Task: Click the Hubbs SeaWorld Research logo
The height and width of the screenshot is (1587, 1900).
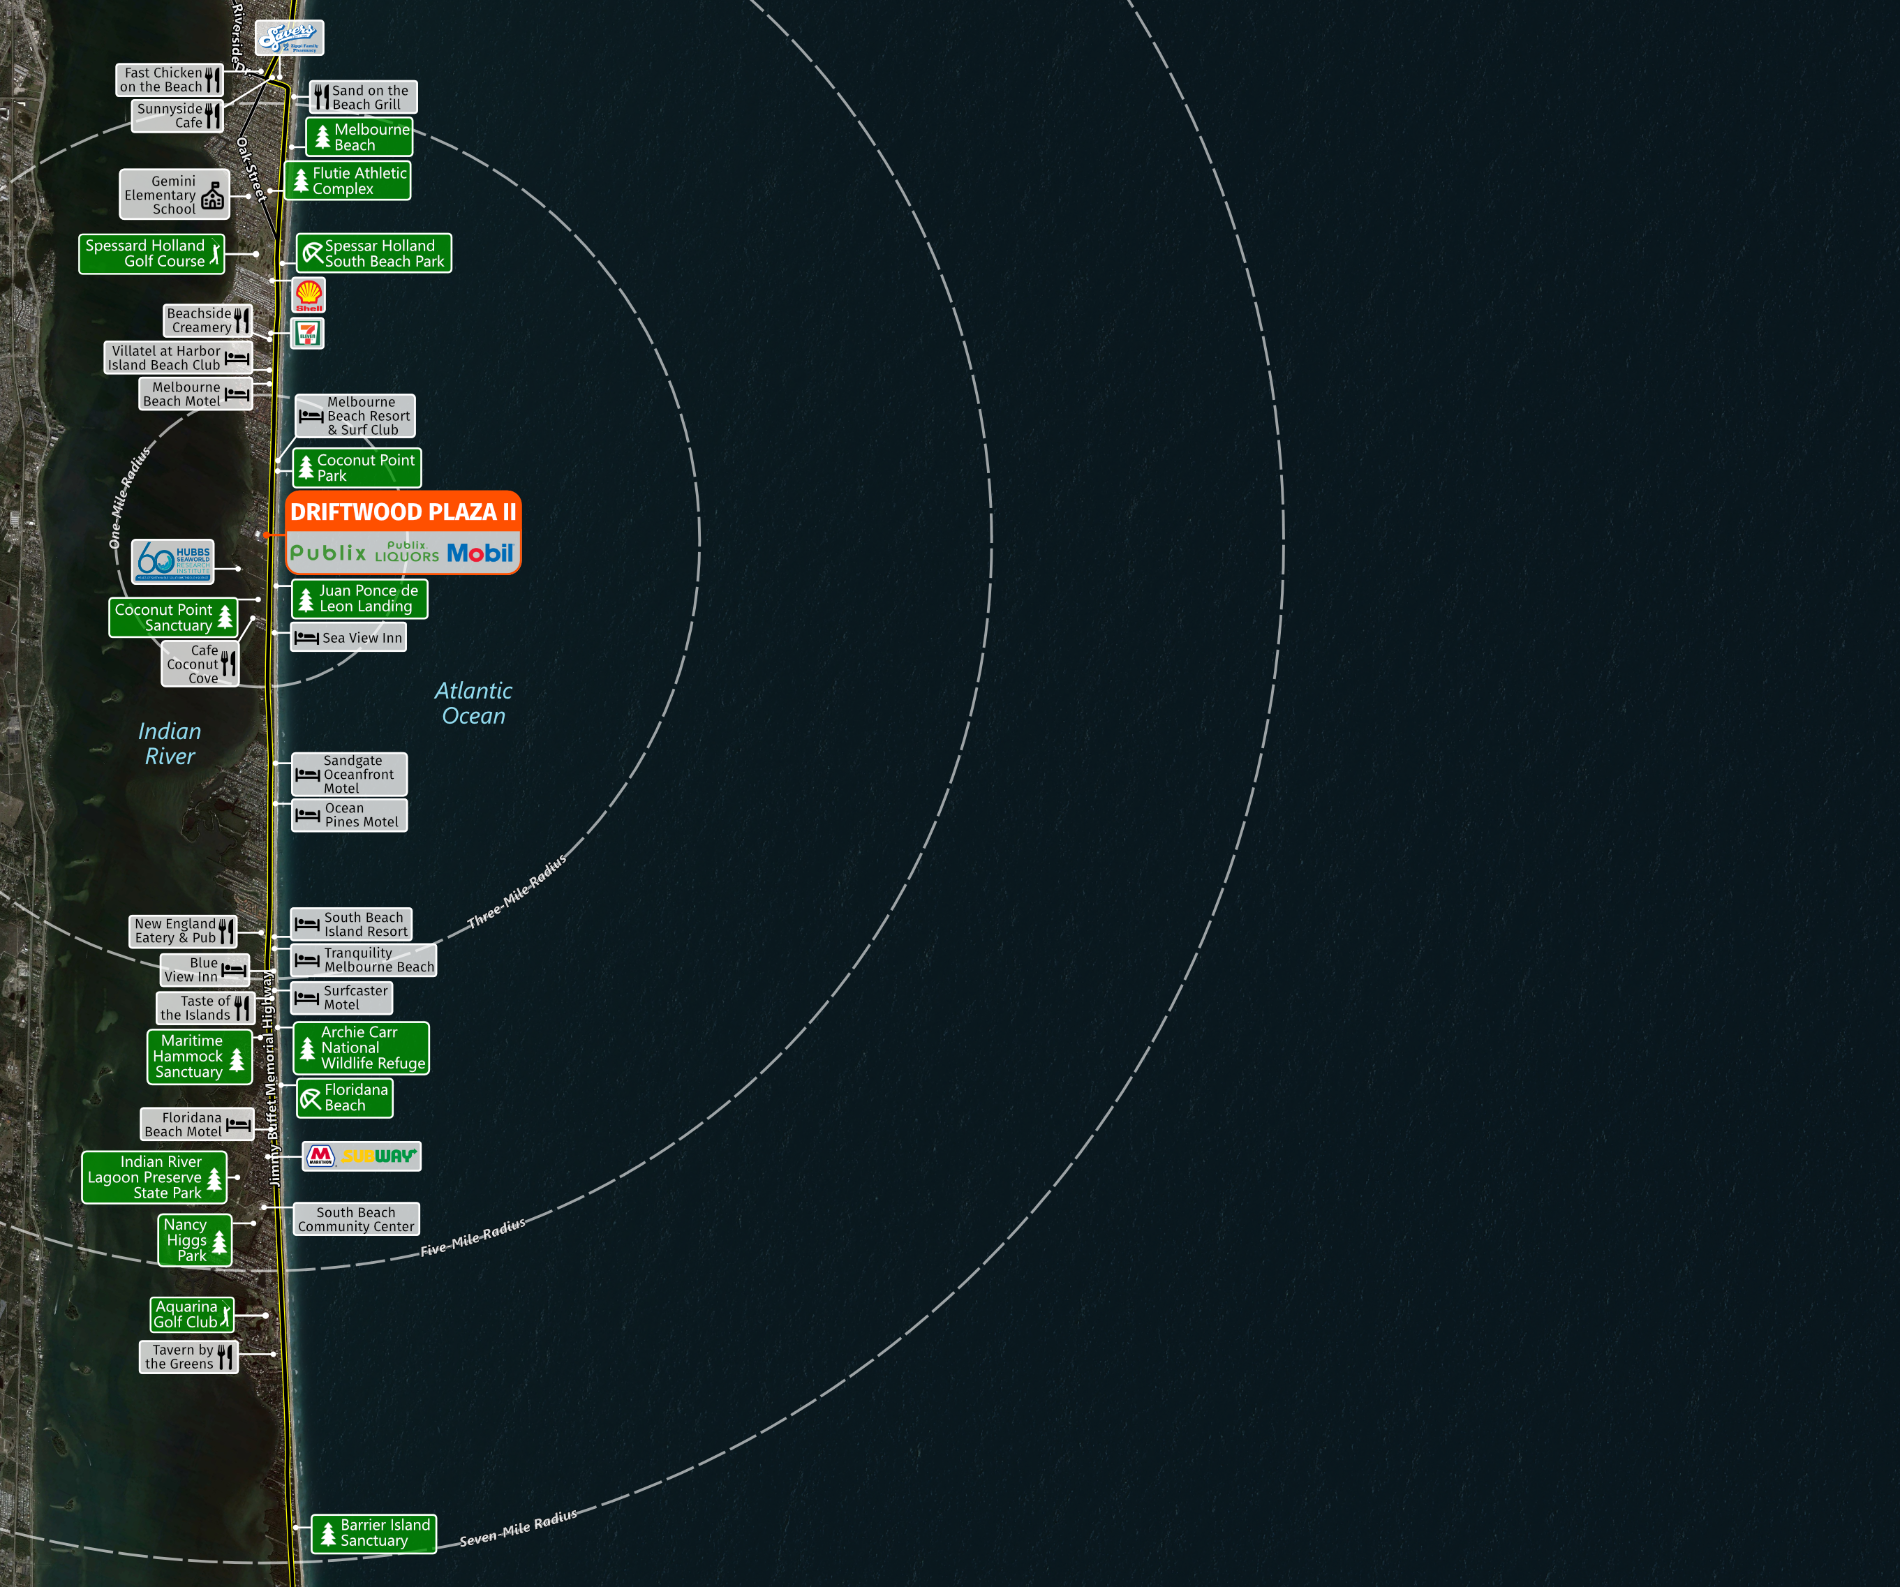Action: tap(173, 562)
